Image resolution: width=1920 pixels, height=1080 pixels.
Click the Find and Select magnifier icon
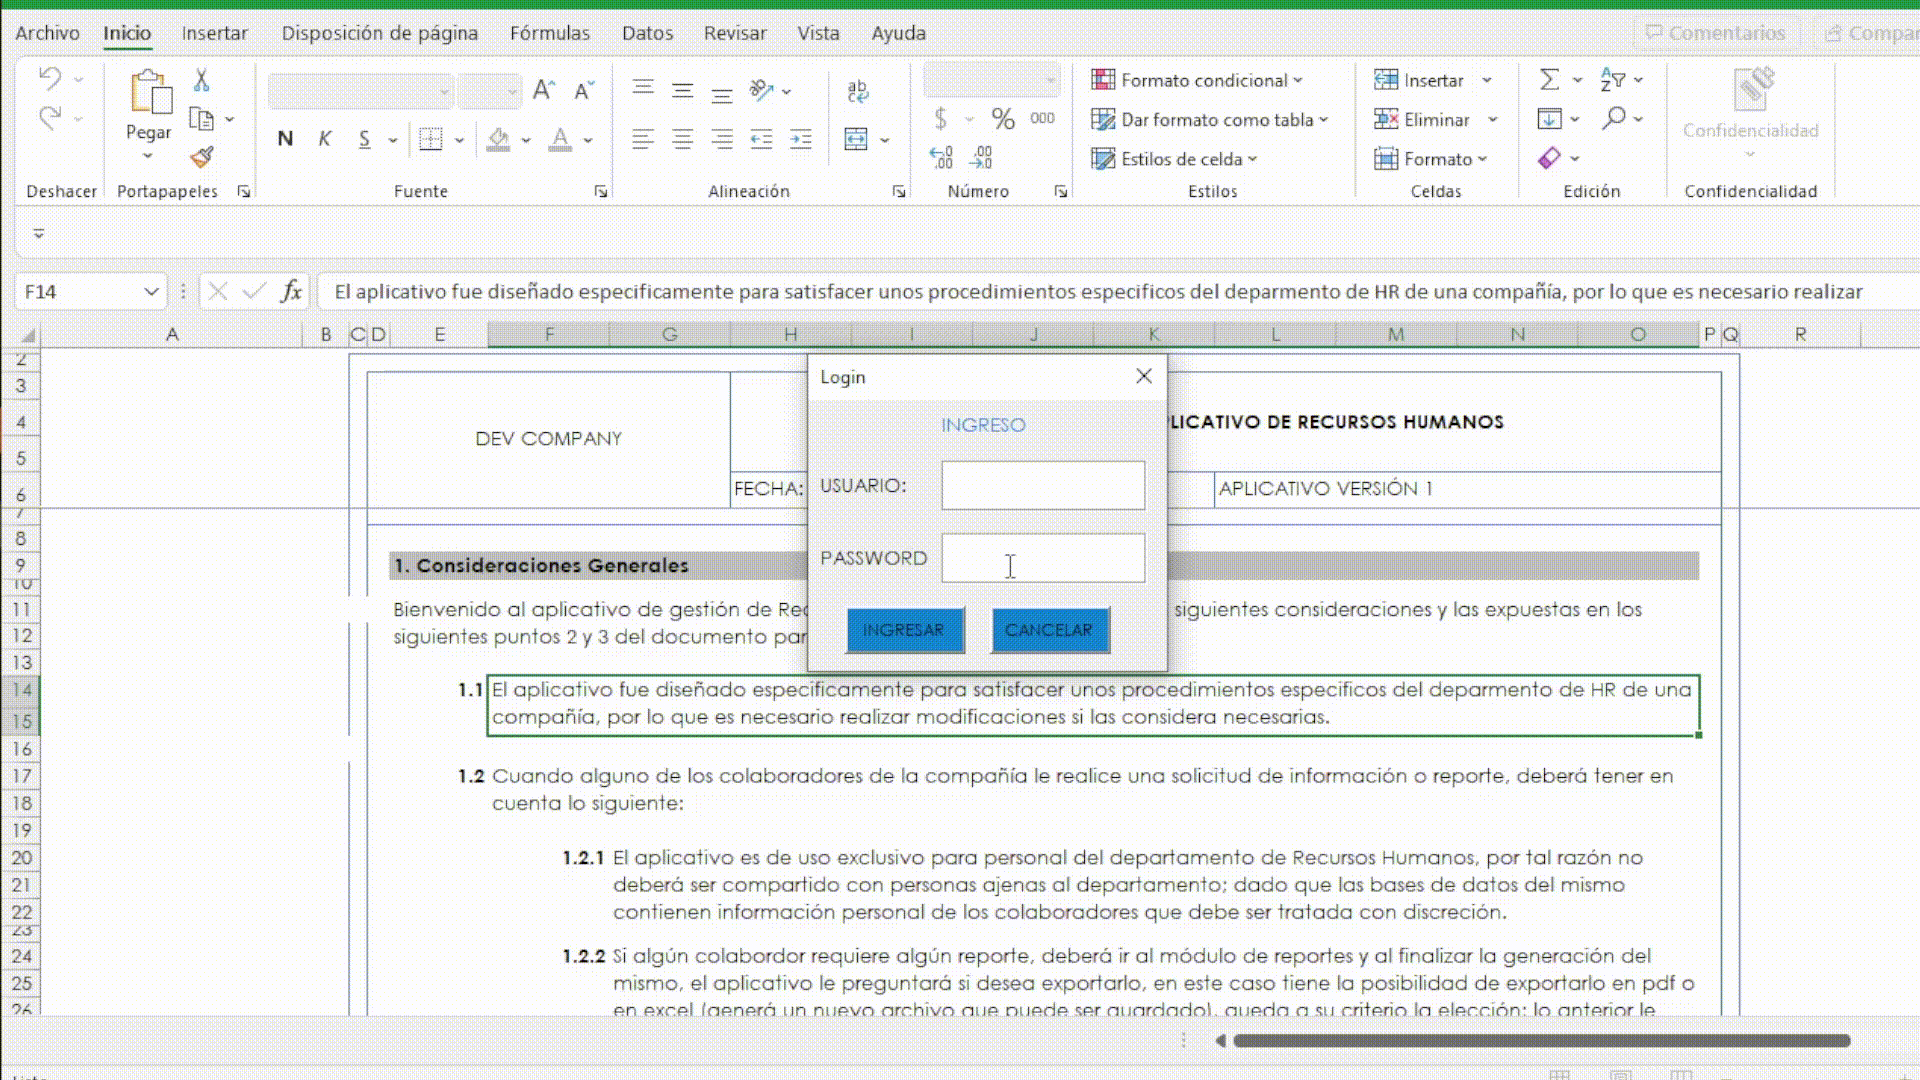pos(1613,118)
